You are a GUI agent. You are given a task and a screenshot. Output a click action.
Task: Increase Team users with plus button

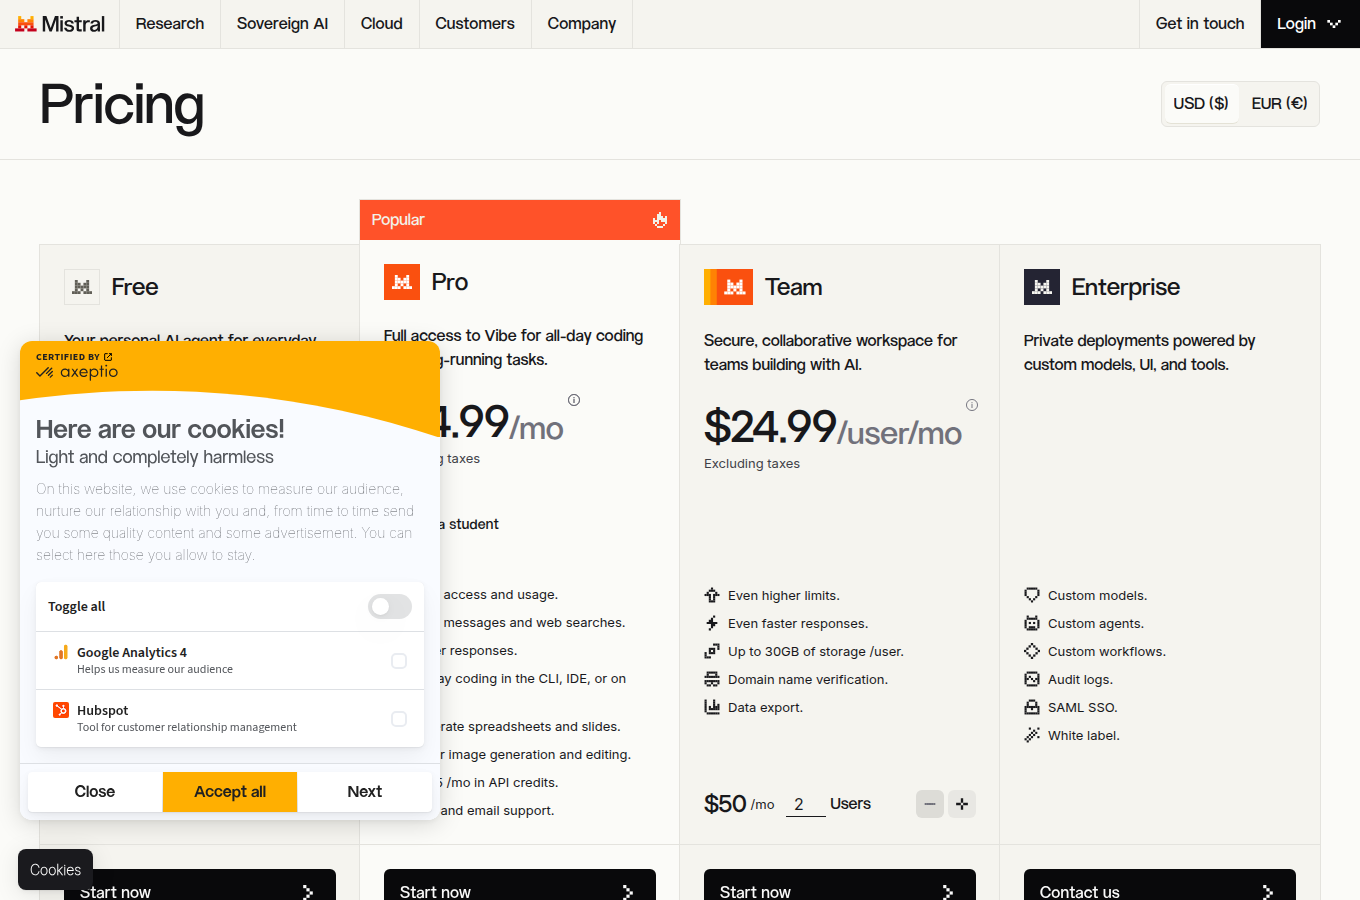(x=962, y=804)
